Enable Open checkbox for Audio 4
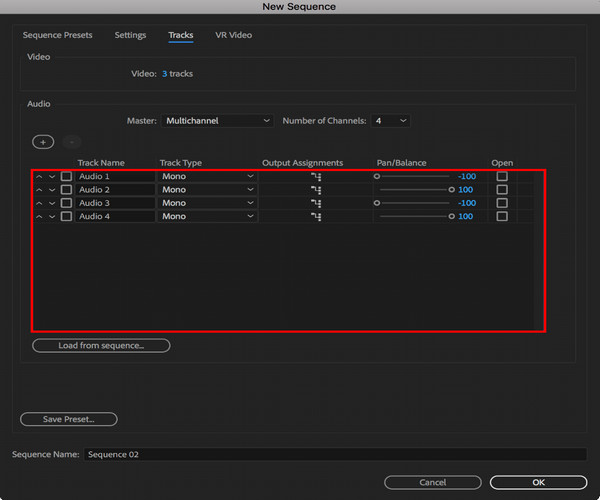This screenshot has height=500, width=600. [x=502, y=217]
